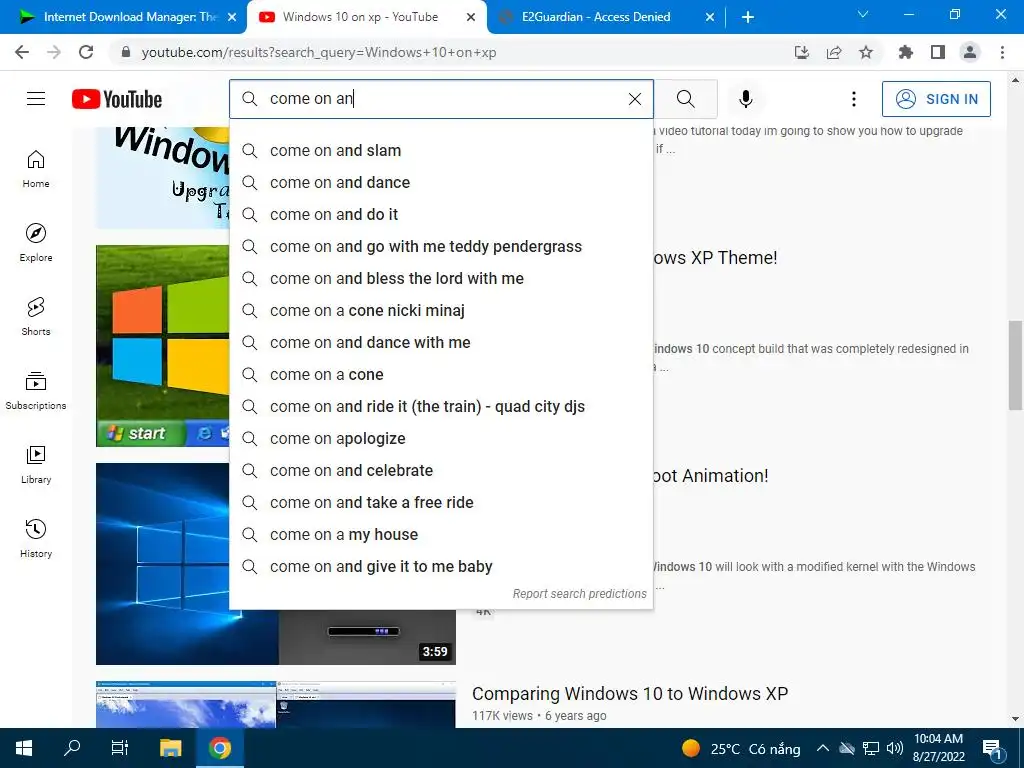Open 'Comparing Windows 10 to Windows XP' video

630,694
